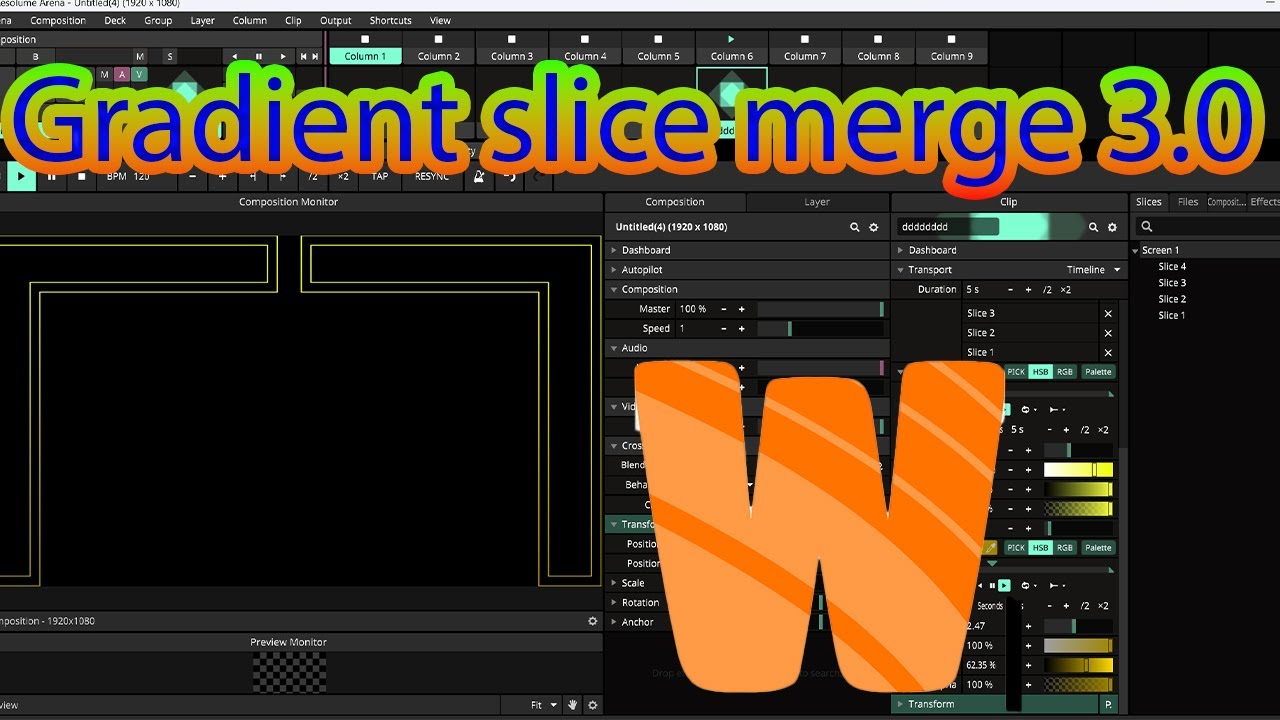Toggle the metronome icon

tap(479, 176)
